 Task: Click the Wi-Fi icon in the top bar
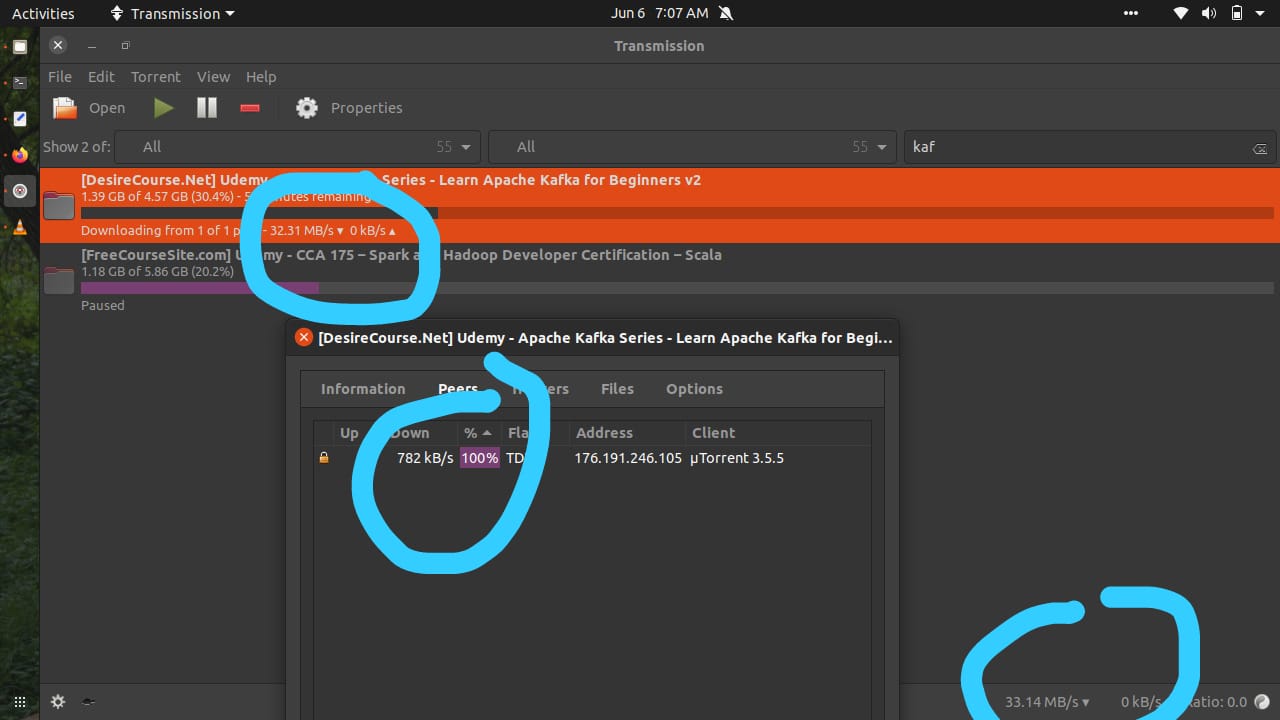1181,13
